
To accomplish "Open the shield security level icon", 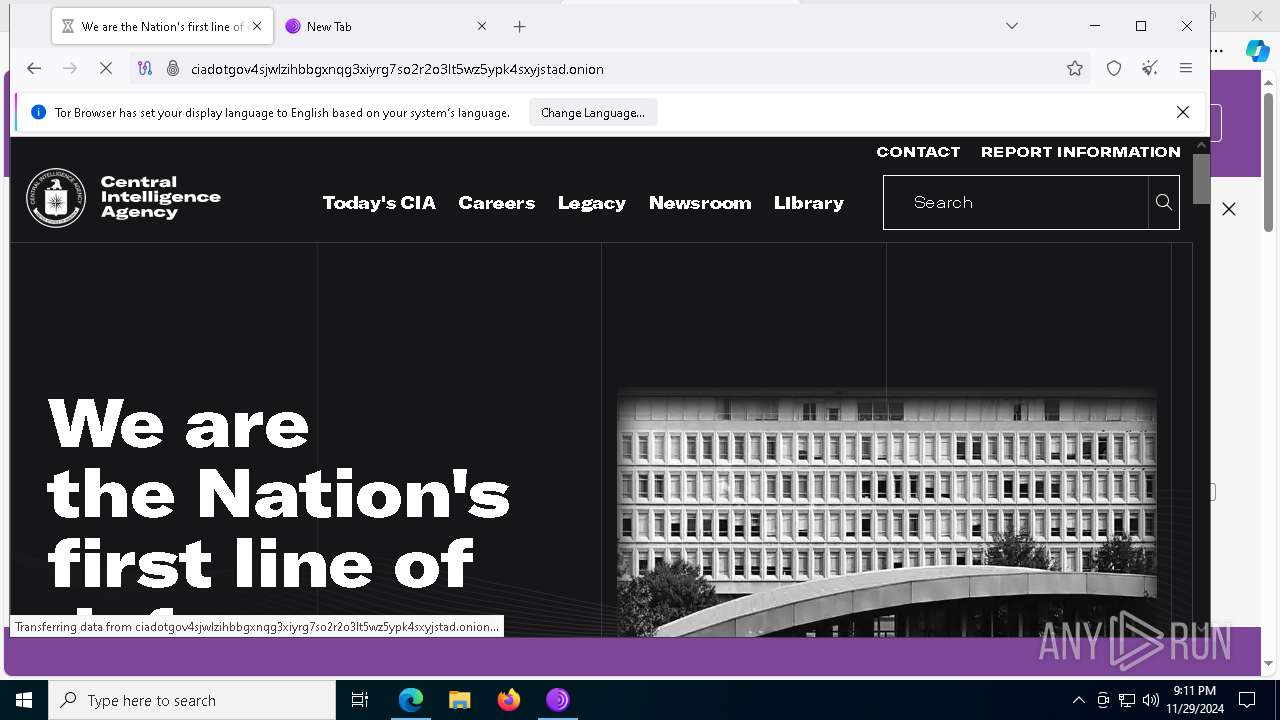I will click(1114, 68).
